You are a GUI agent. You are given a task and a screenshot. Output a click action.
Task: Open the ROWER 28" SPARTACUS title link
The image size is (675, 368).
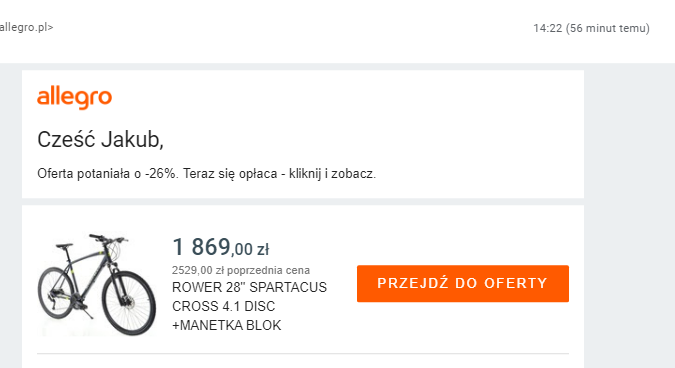tap(249, 287)
